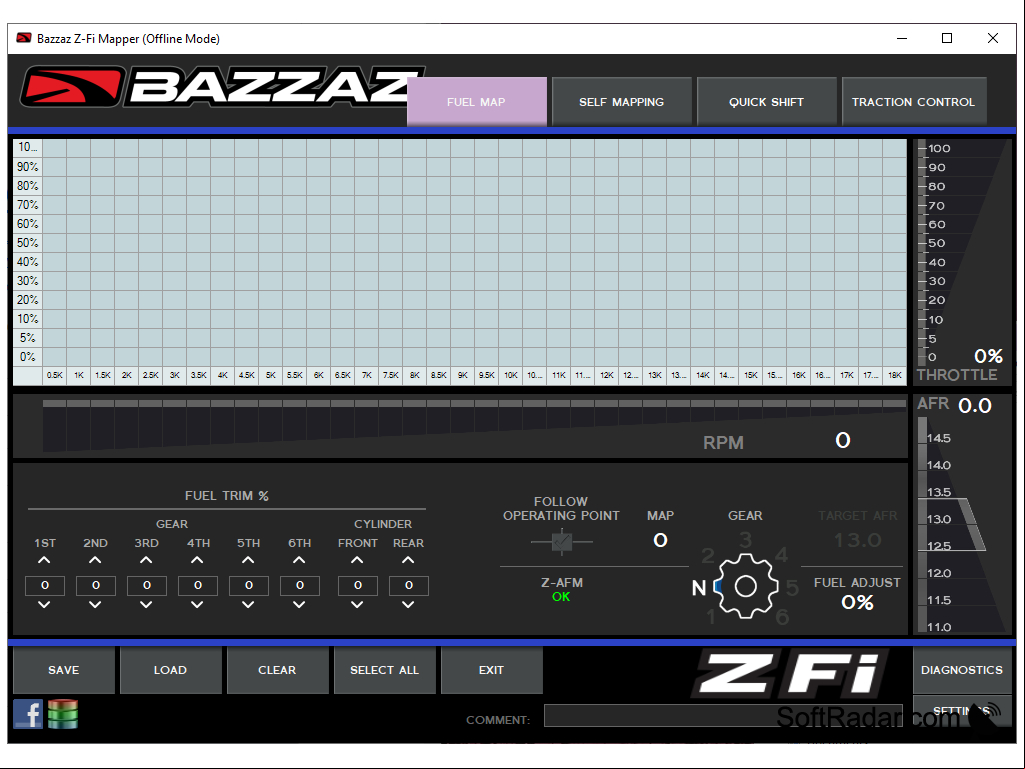Minimize the Z-Fi Mapper window
The height and width of the screenshot is (769, 1025).
click(902, 38)
